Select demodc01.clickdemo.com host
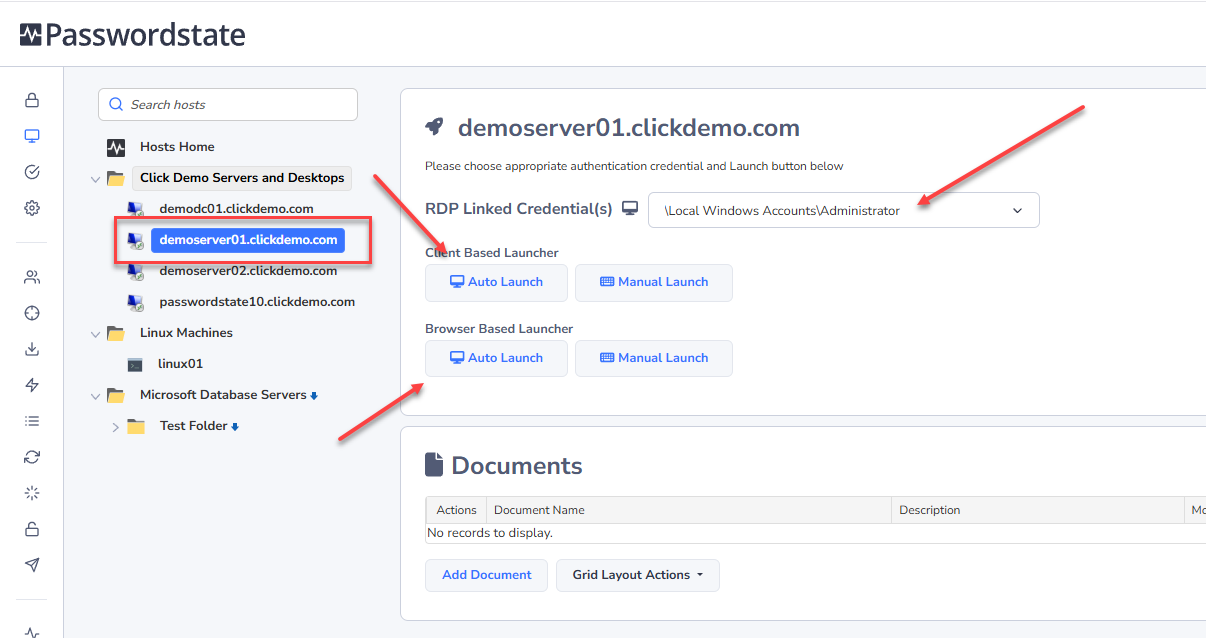The height and width of the screenshot is (638, 1206). 236,209
